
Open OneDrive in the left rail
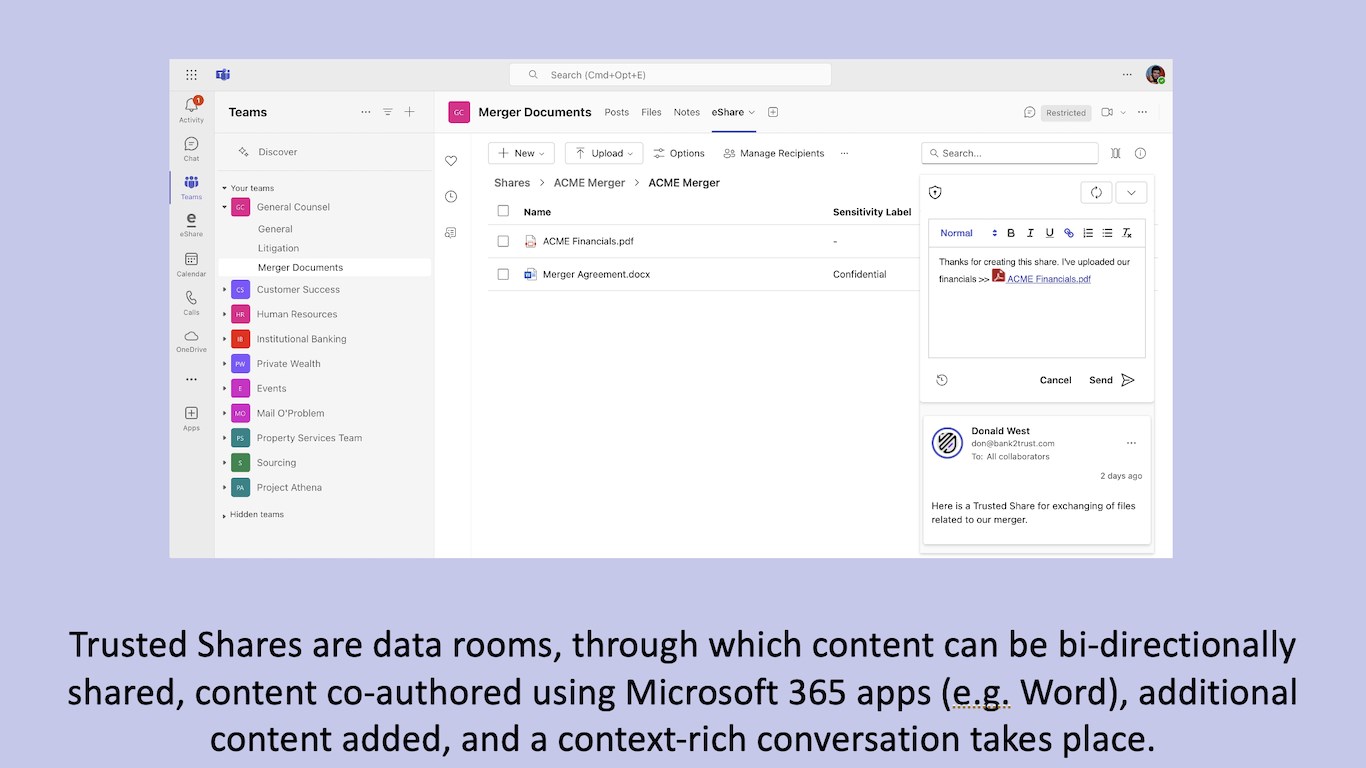coord(191,341)
